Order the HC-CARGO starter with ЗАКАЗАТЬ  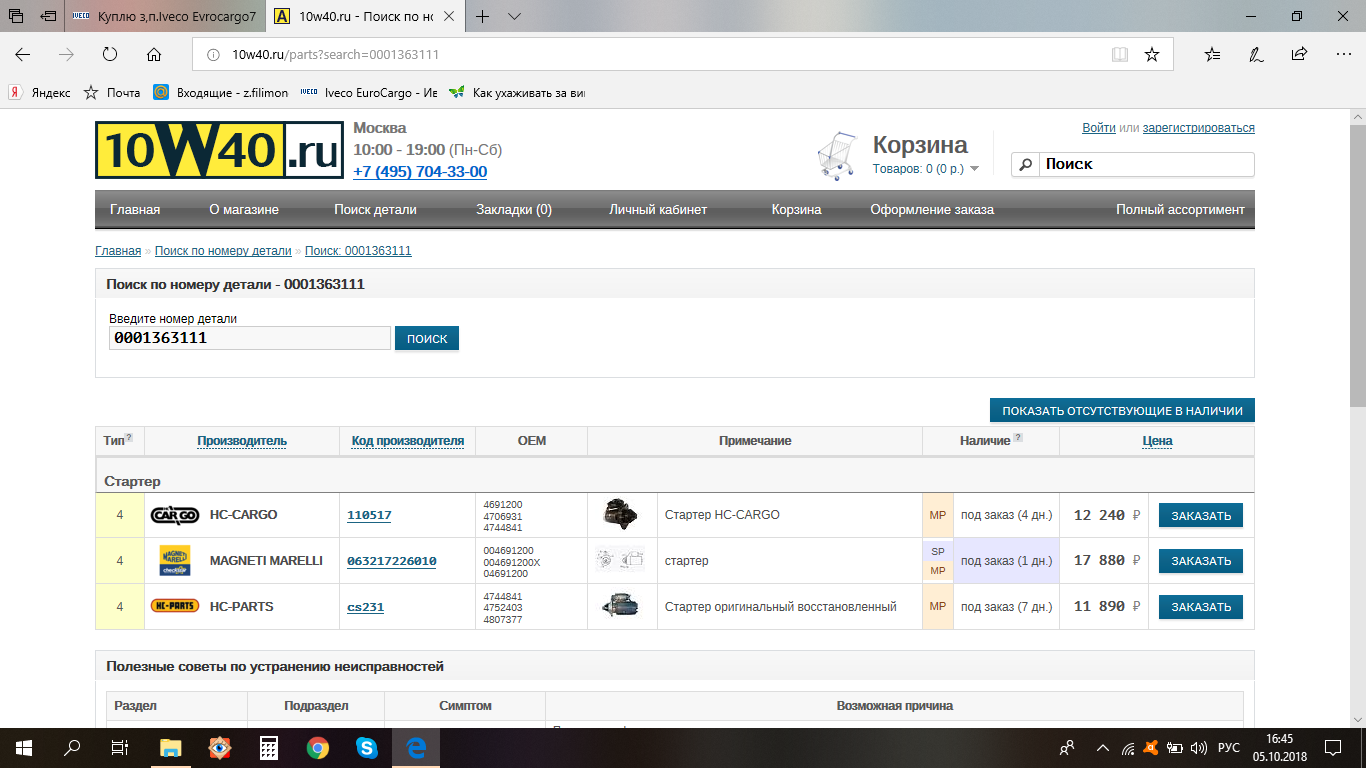click(1201, 515)
